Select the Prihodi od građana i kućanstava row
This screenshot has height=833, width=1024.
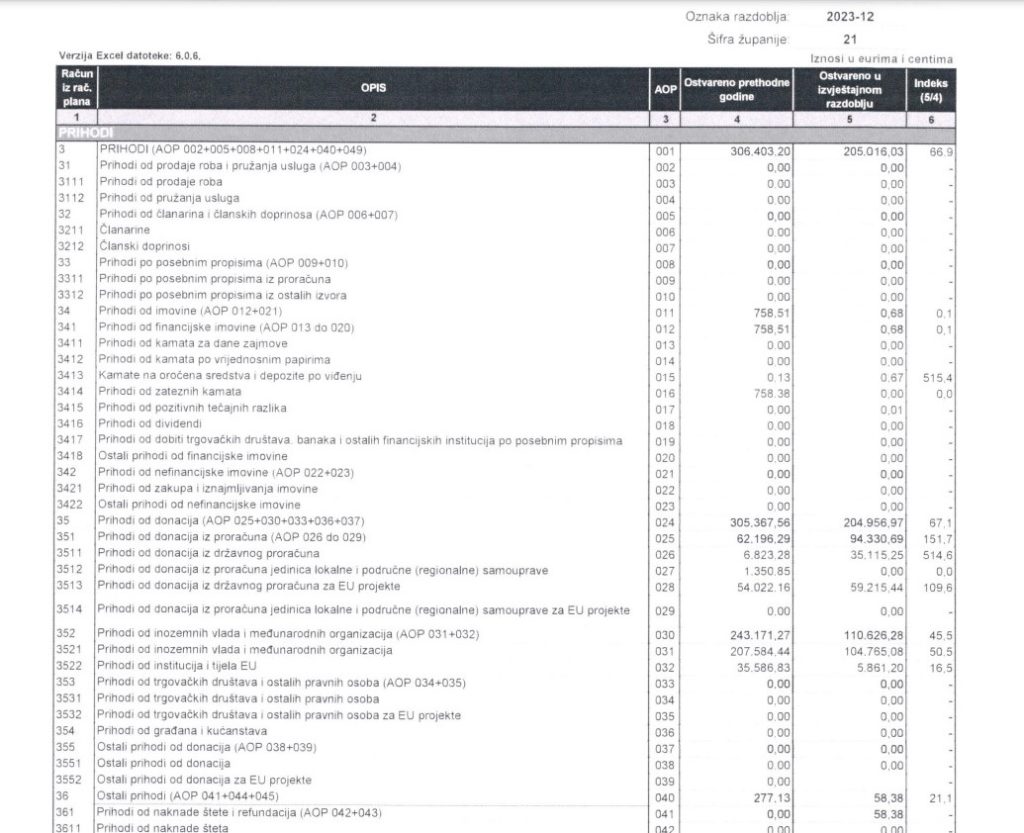(176, 731)
